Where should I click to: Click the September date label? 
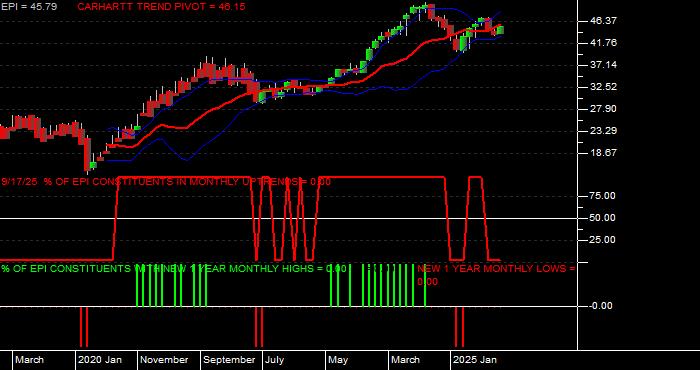pyautogui.click(x=229, y=360)
